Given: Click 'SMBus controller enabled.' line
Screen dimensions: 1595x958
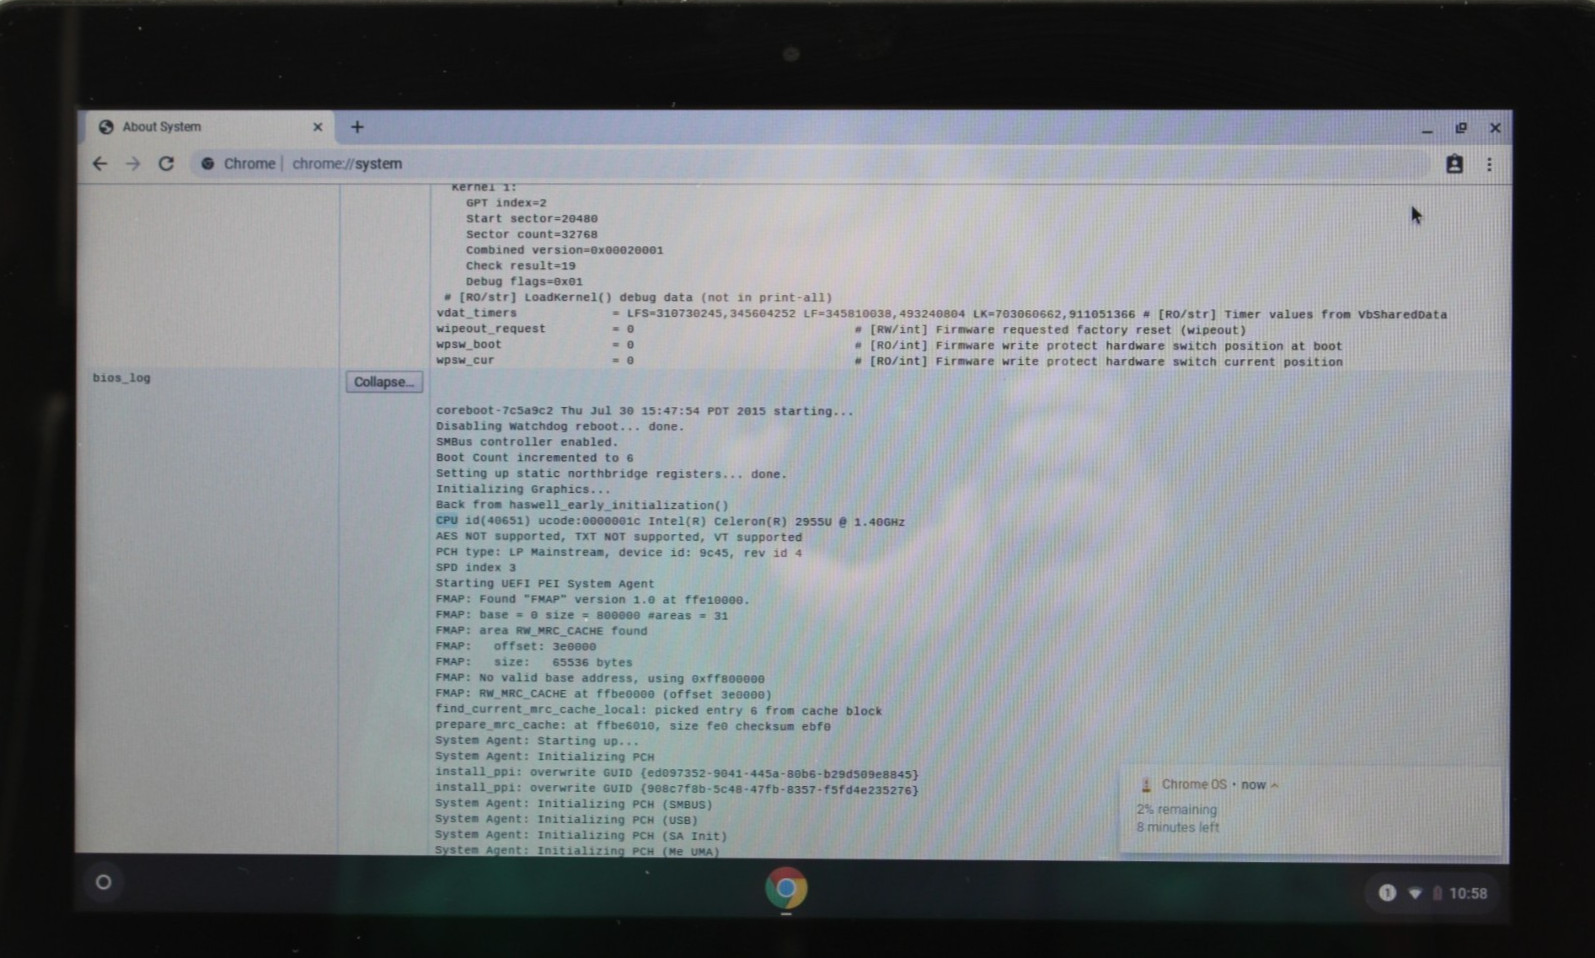Looking at the screenshot, I should point(527,442).
